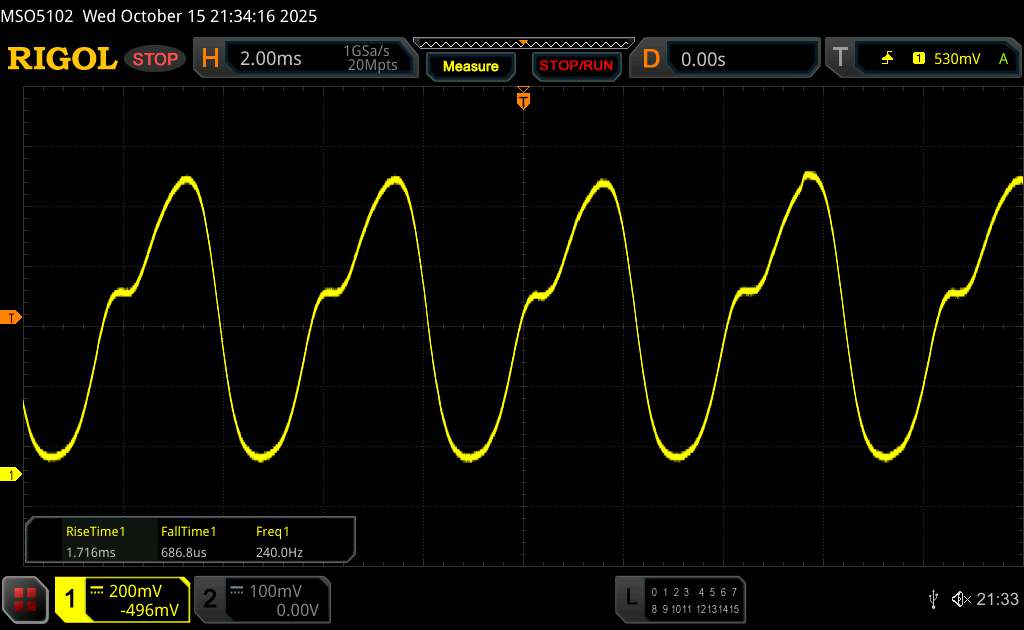Select the RiseTime1 measurement result
This screenshot has height=630, width=1024.
95,541
